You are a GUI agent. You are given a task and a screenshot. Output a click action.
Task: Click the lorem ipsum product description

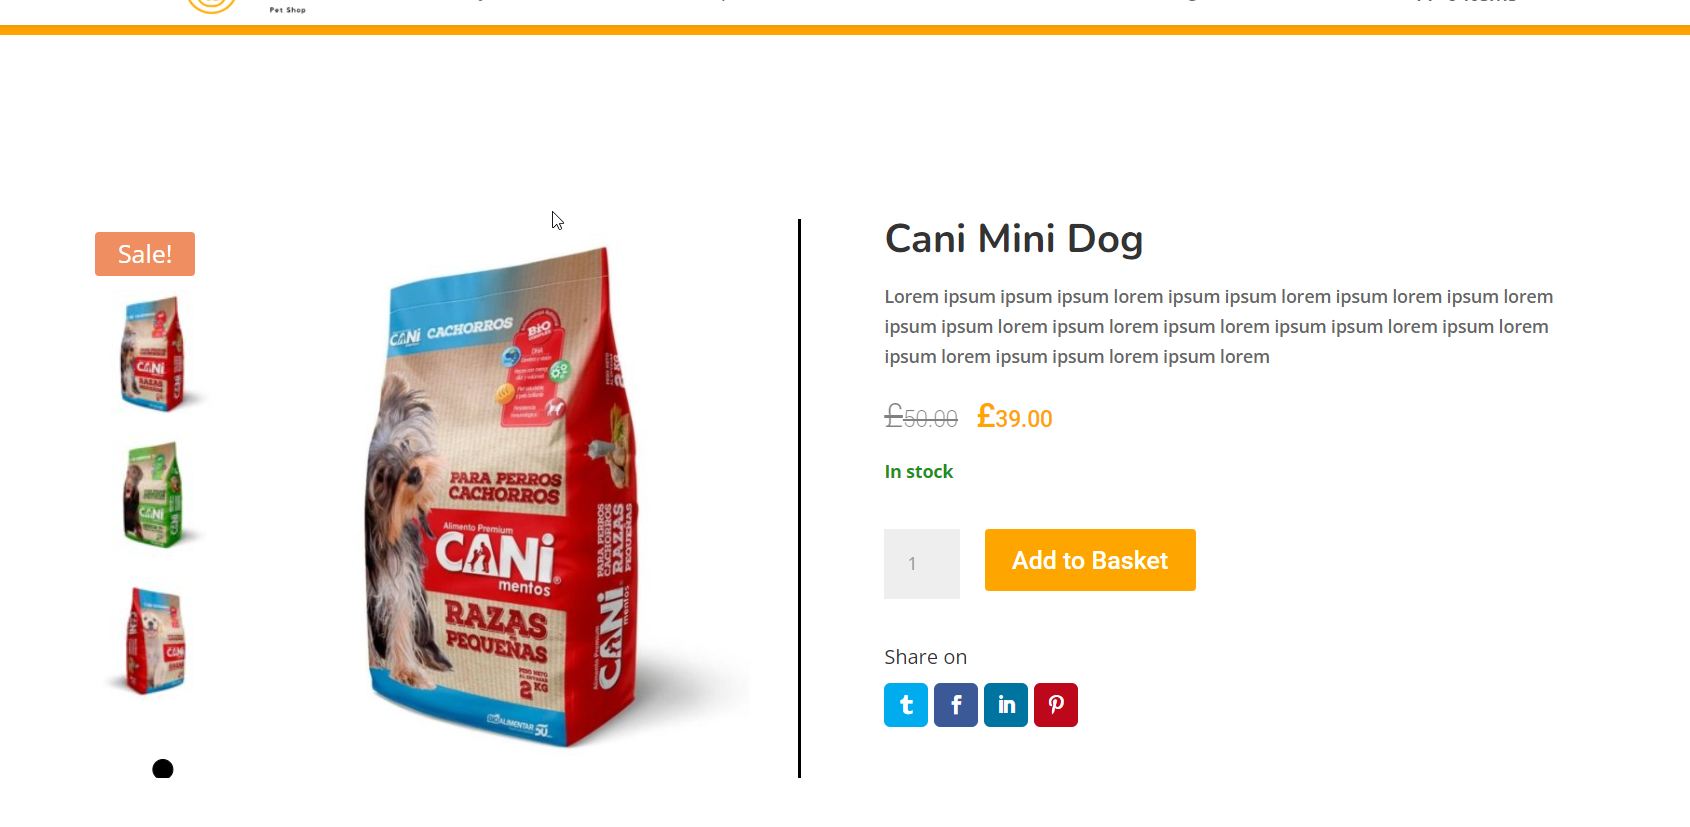(x=1219, y=327)
